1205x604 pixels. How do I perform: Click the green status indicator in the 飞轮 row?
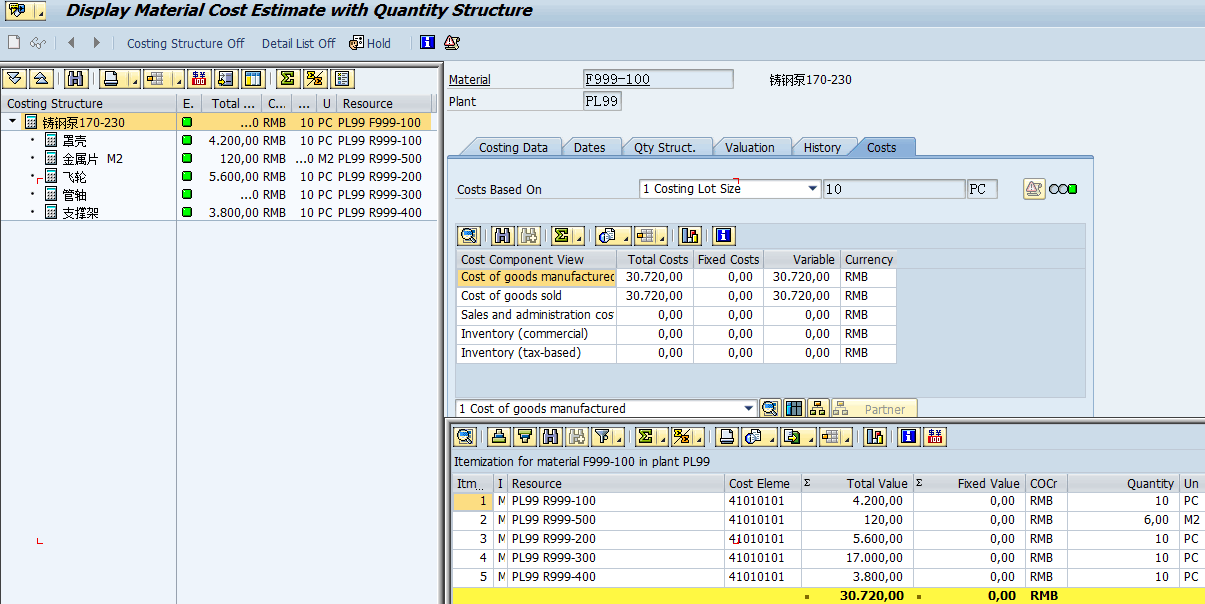tap(187, 176)
